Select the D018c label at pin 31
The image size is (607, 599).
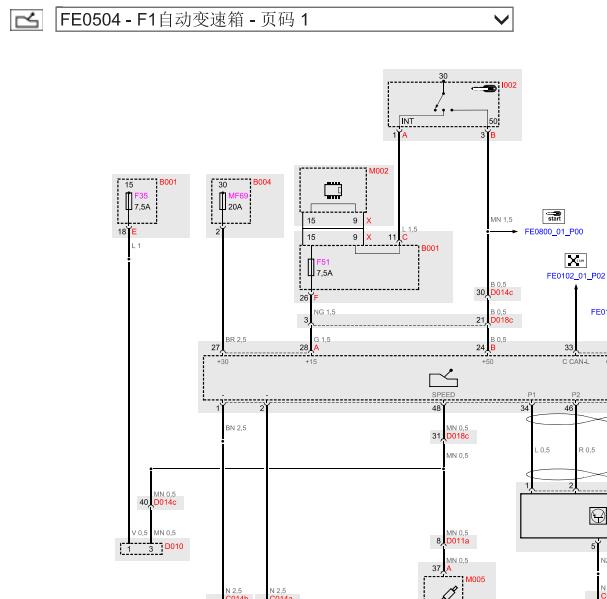click(x=458, y=436)
